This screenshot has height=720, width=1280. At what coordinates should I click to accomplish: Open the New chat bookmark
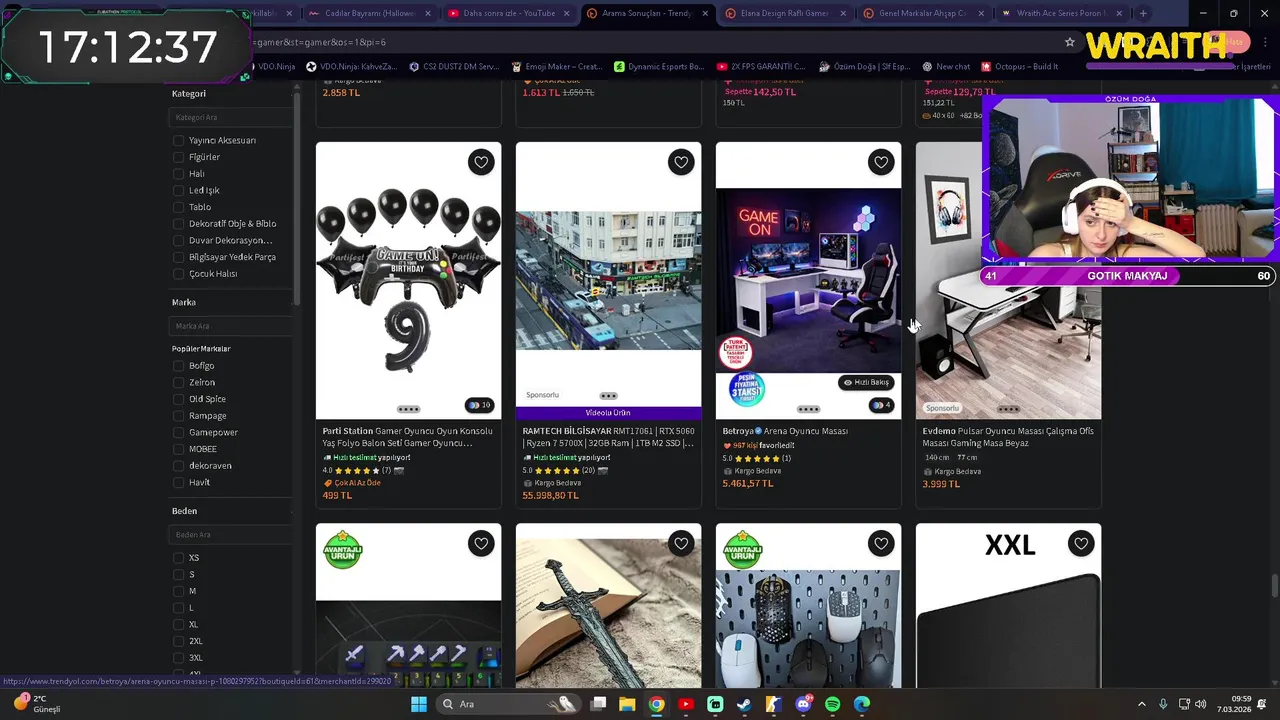(946, 67)
